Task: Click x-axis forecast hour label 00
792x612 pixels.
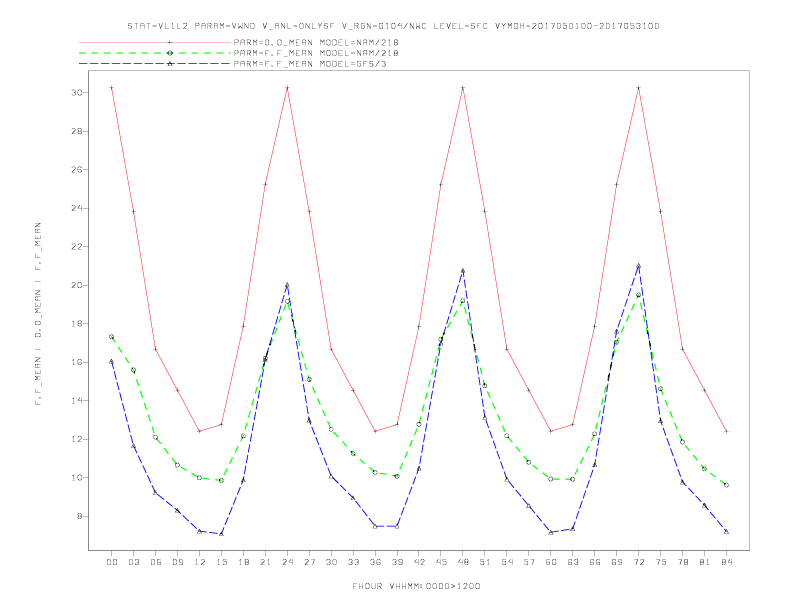Action: (x=112, y=562)
